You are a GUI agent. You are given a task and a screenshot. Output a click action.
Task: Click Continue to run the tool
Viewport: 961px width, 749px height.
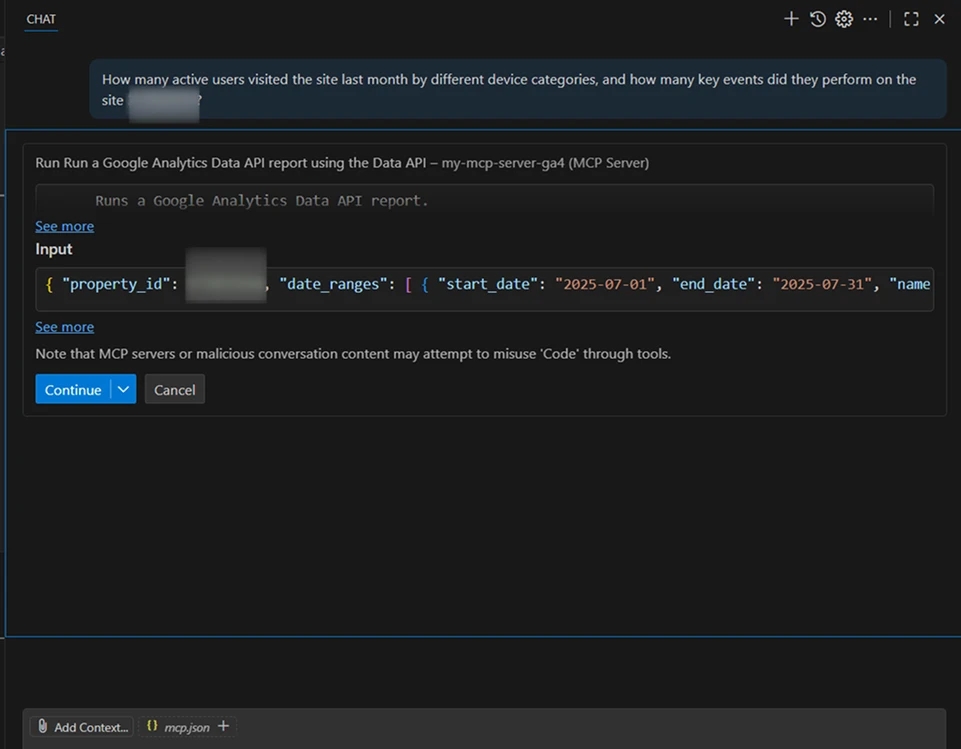[x=73, y=390]
